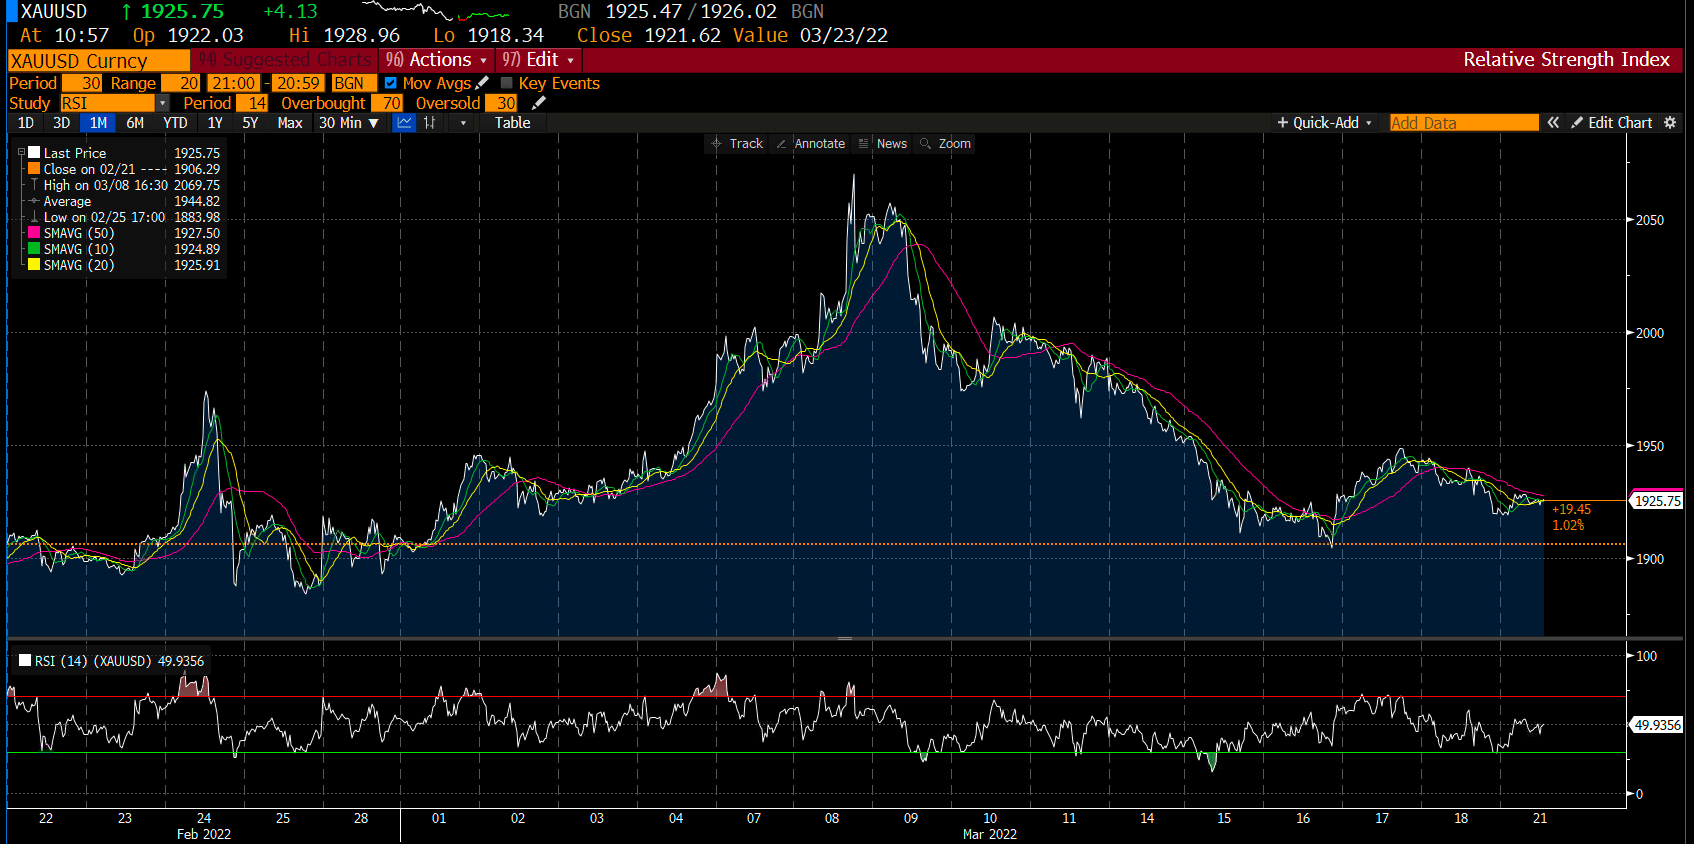Screen dimensions: 1694x844
Task: Collapse the Last Price legend tree
Action: (21, 153)
